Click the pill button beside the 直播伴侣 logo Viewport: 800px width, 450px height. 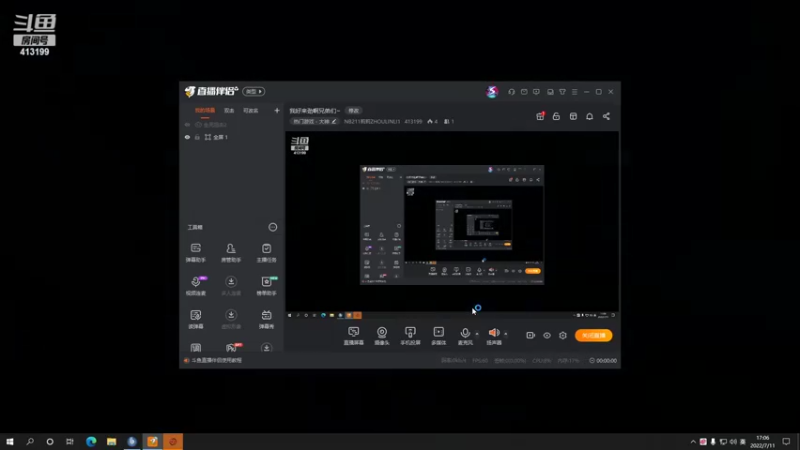254,91
